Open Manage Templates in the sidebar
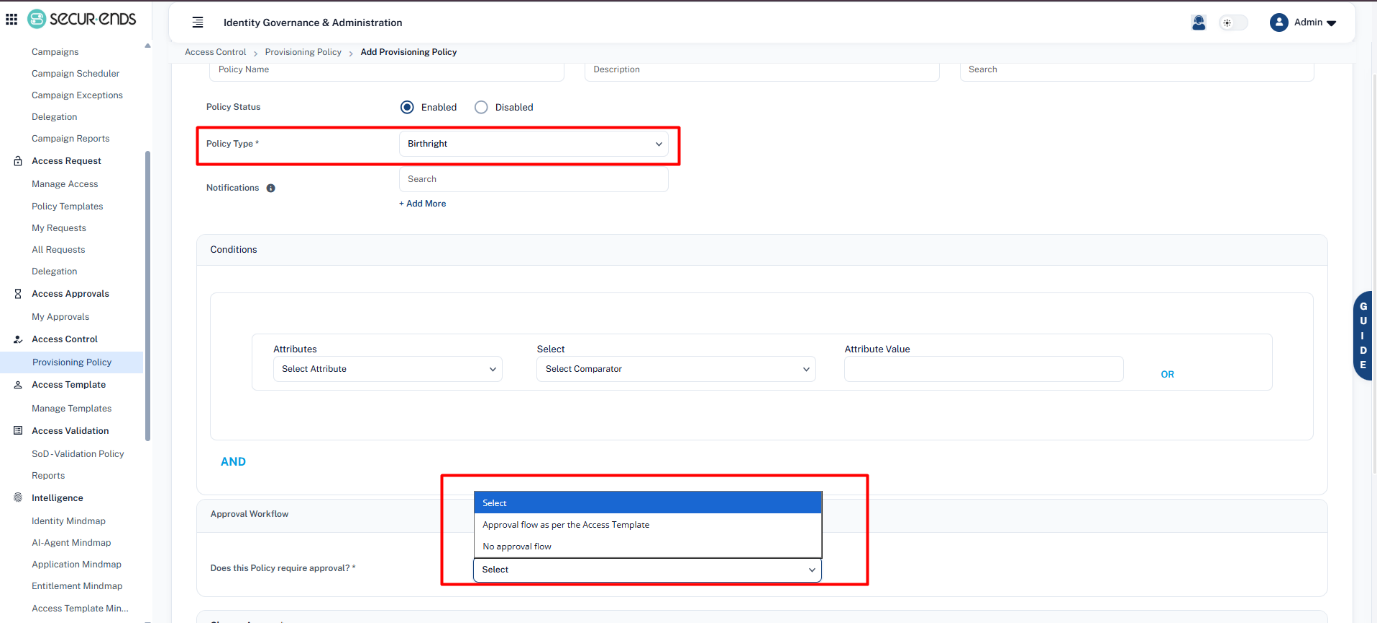Image resolution: width=1378 pixels, height=624 pixels. point(72,409)
